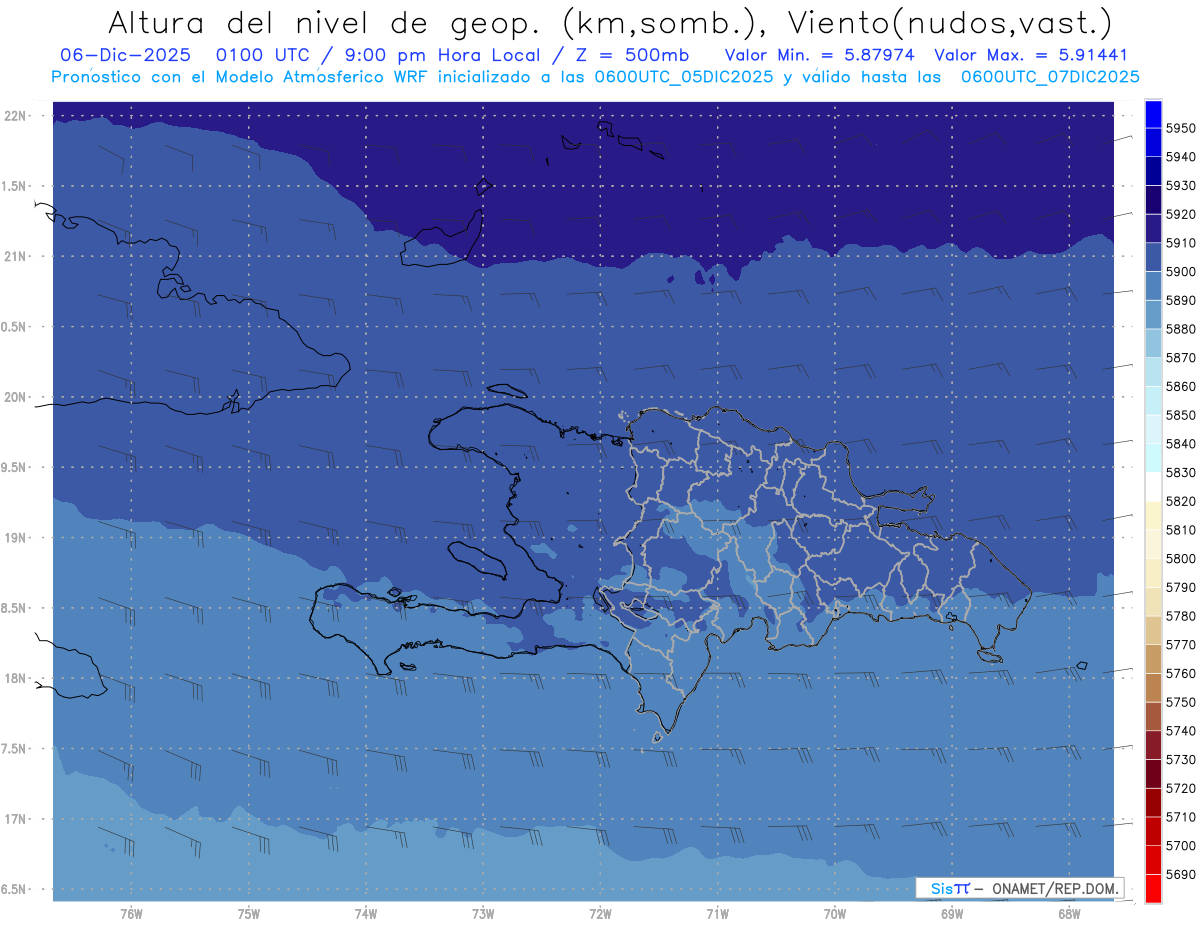The height and width of the screenshot is (927, 1200).
Task: Click the colorbar label 5900
Action: 1181,272
